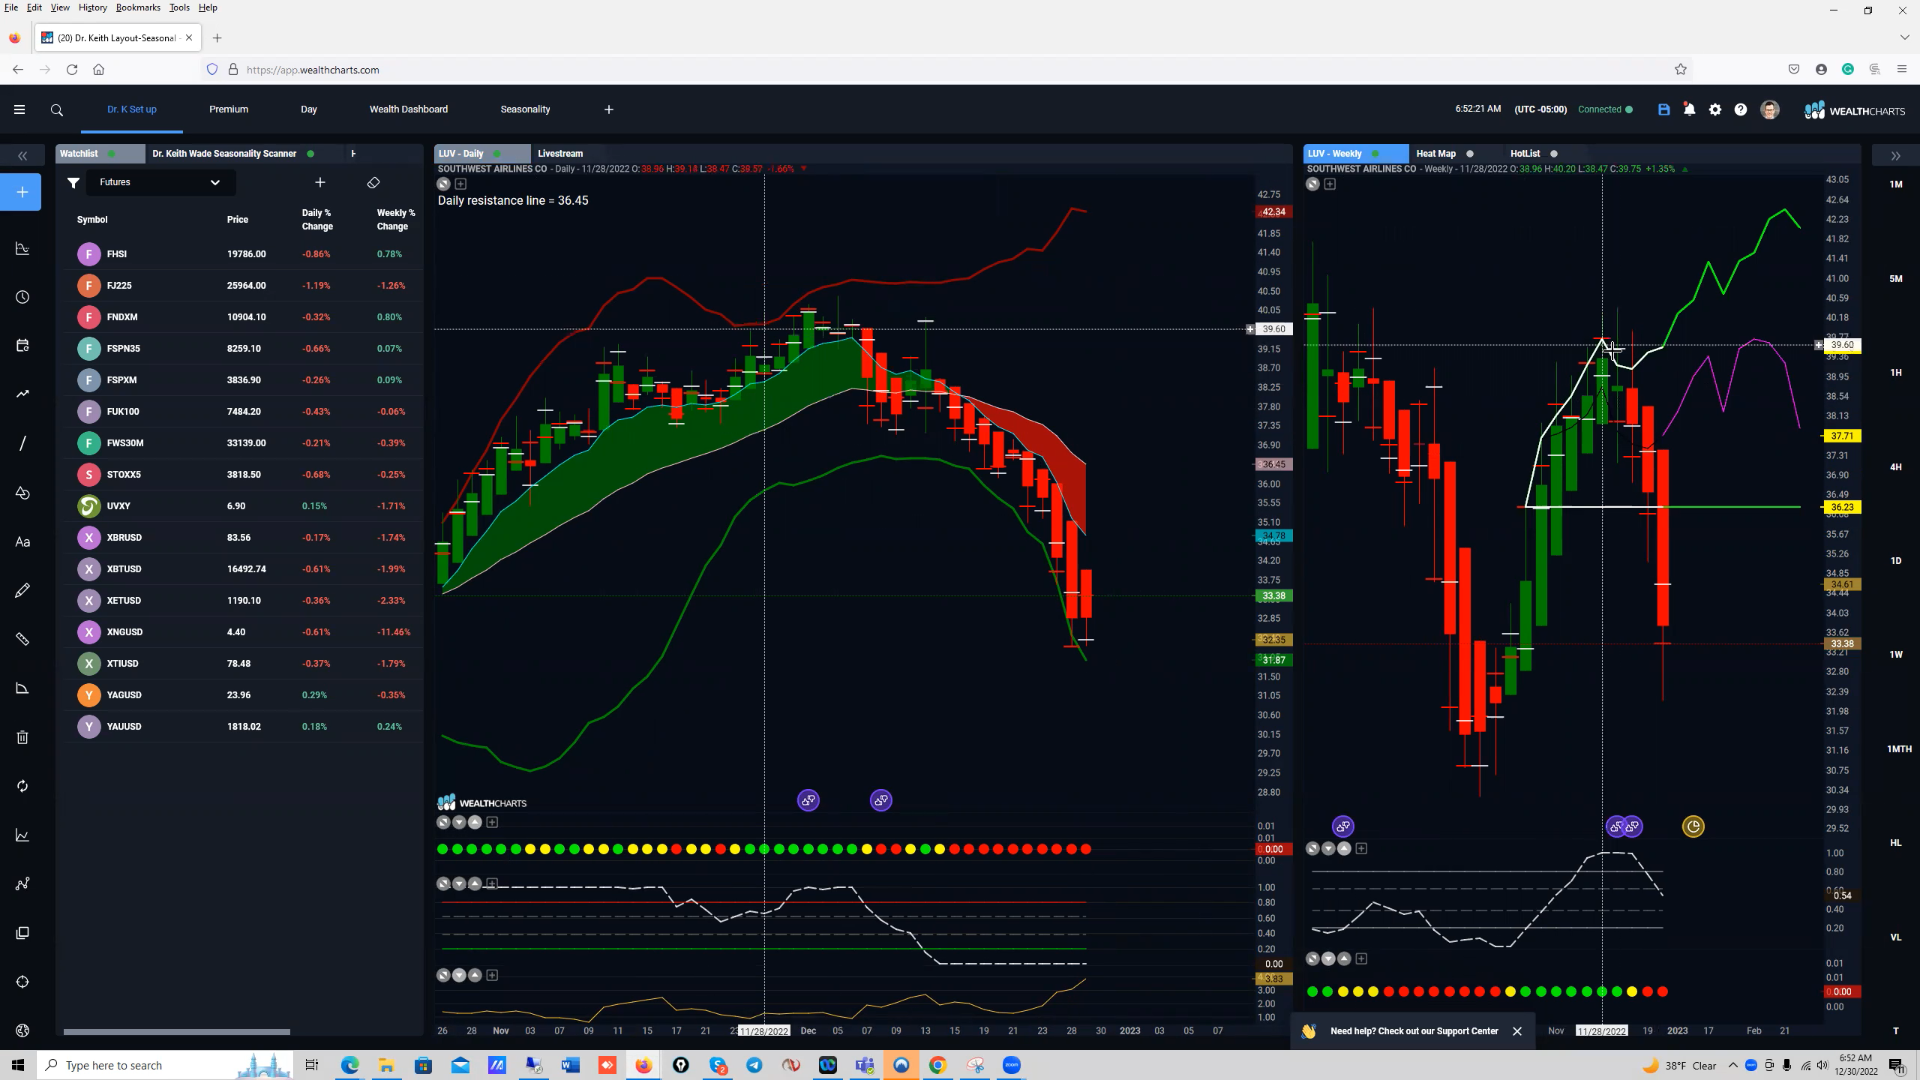This screenshot has height=1080, width=1920.
Task: Toggle daily chart main indicator visibility icon
Action: click(x=444, y=184)
